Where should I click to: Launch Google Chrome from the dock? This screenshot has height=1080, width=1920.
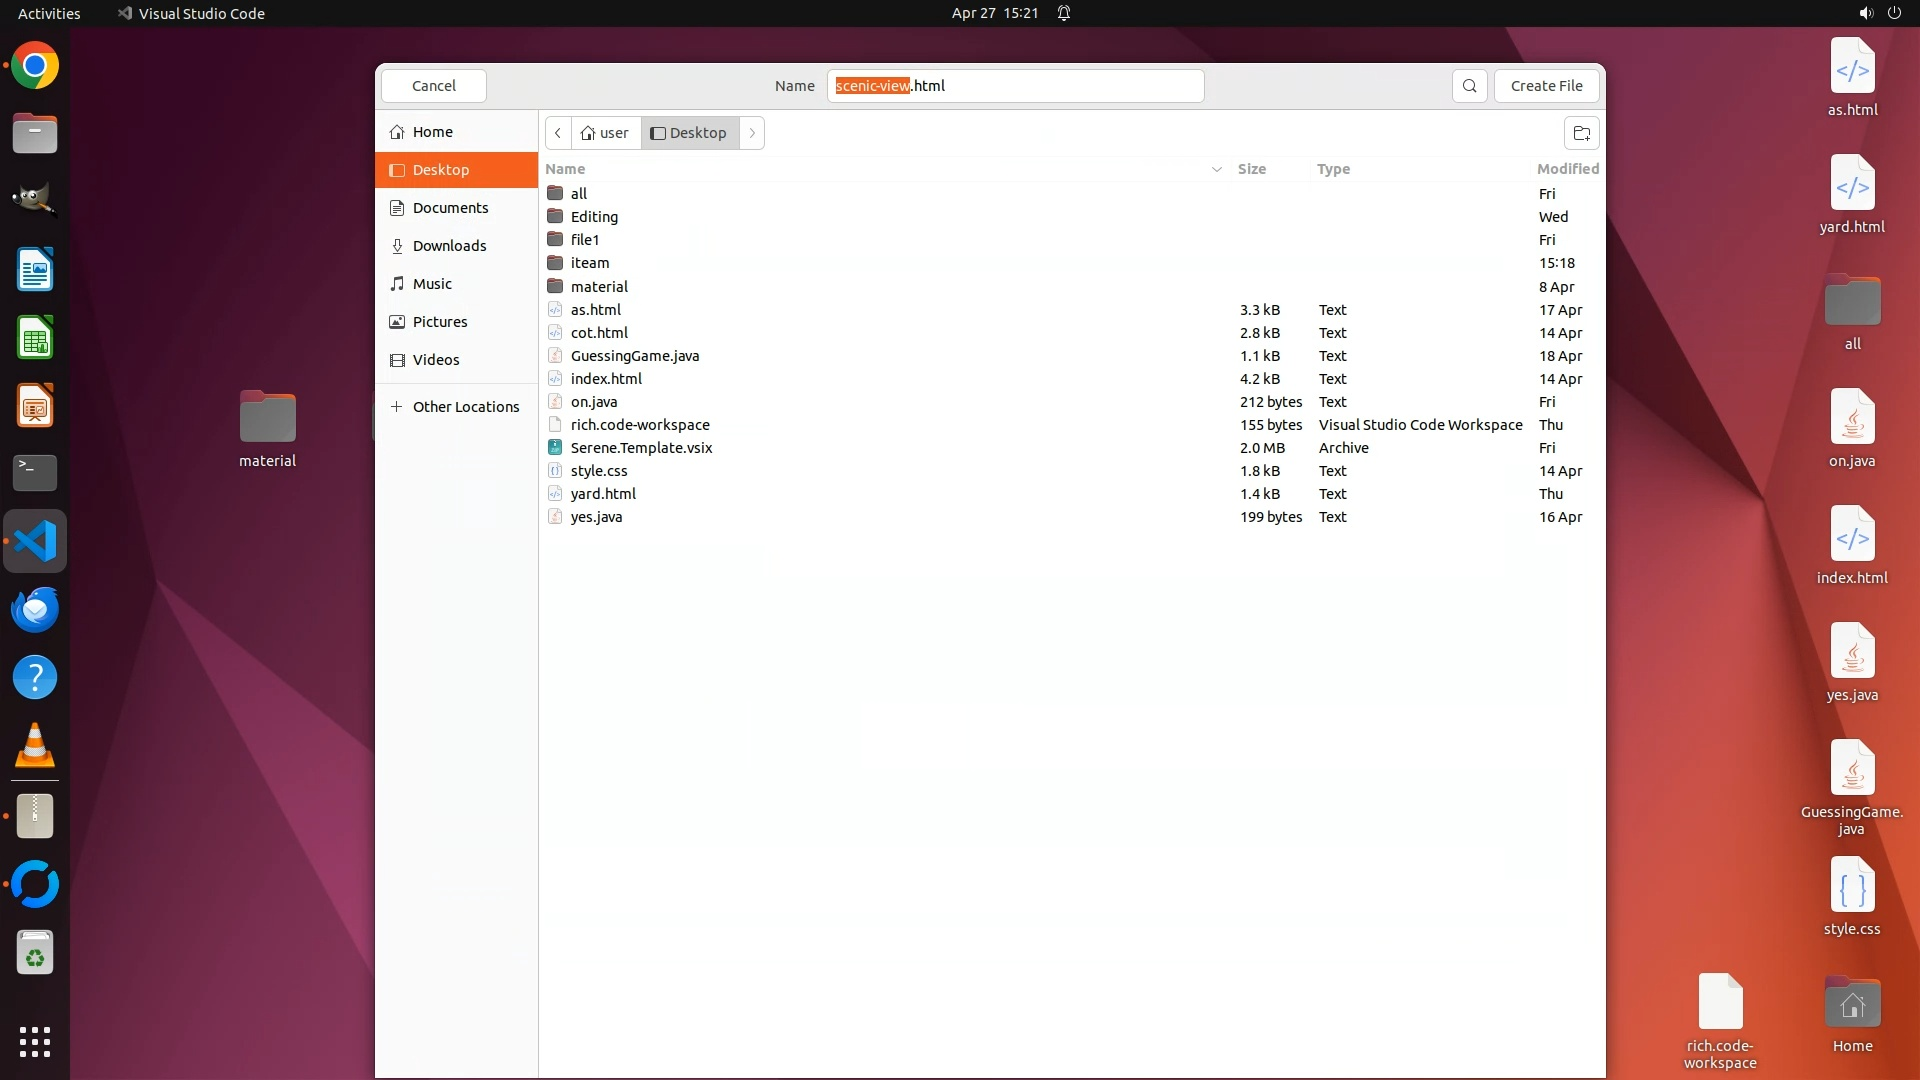click(x=35, y=67)
